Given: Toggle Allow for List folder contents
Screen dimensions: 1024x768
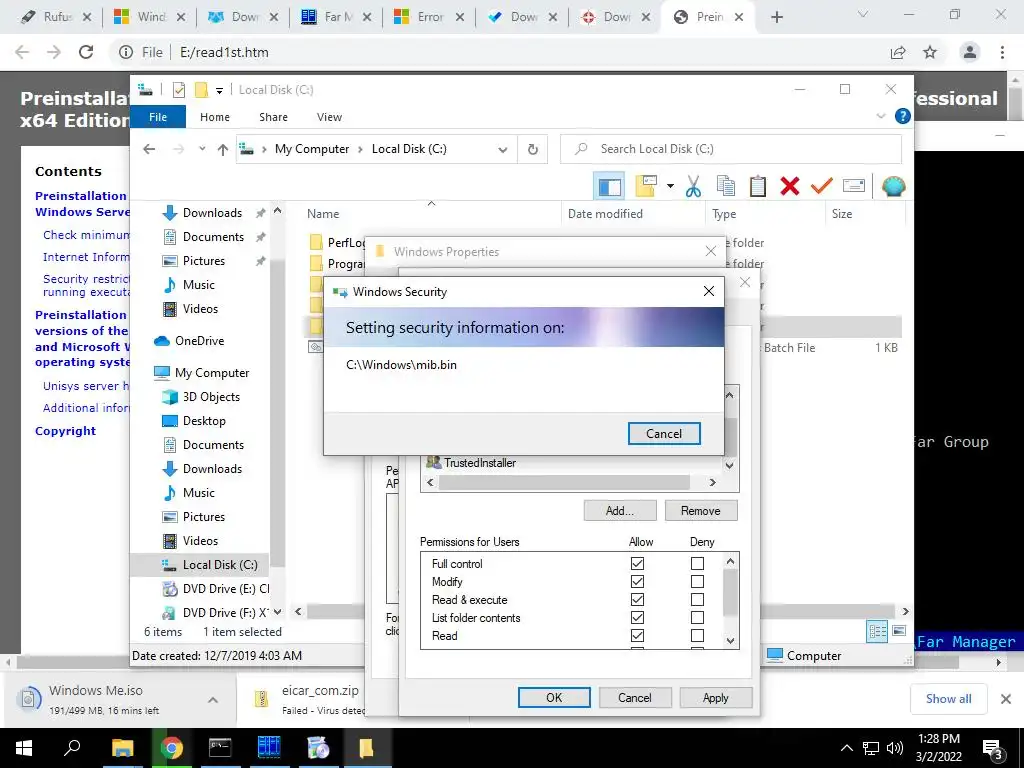Looking at the screenshot, I should coord(637,617).
